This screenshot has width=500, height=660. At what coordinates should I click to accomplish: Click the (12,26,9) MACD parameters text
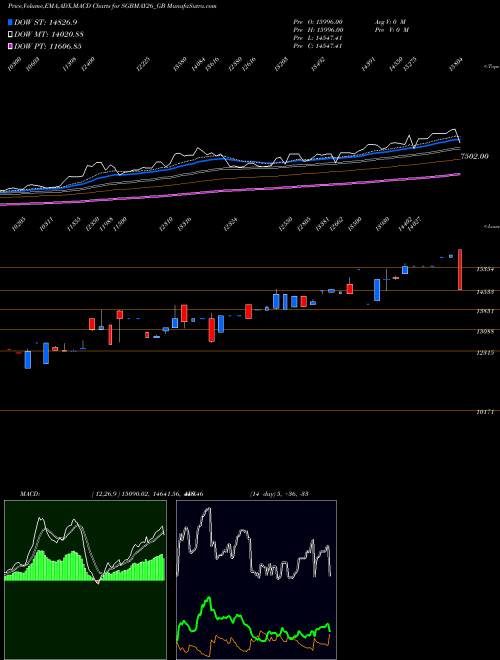pyautogui.click(x=106, y=494)
